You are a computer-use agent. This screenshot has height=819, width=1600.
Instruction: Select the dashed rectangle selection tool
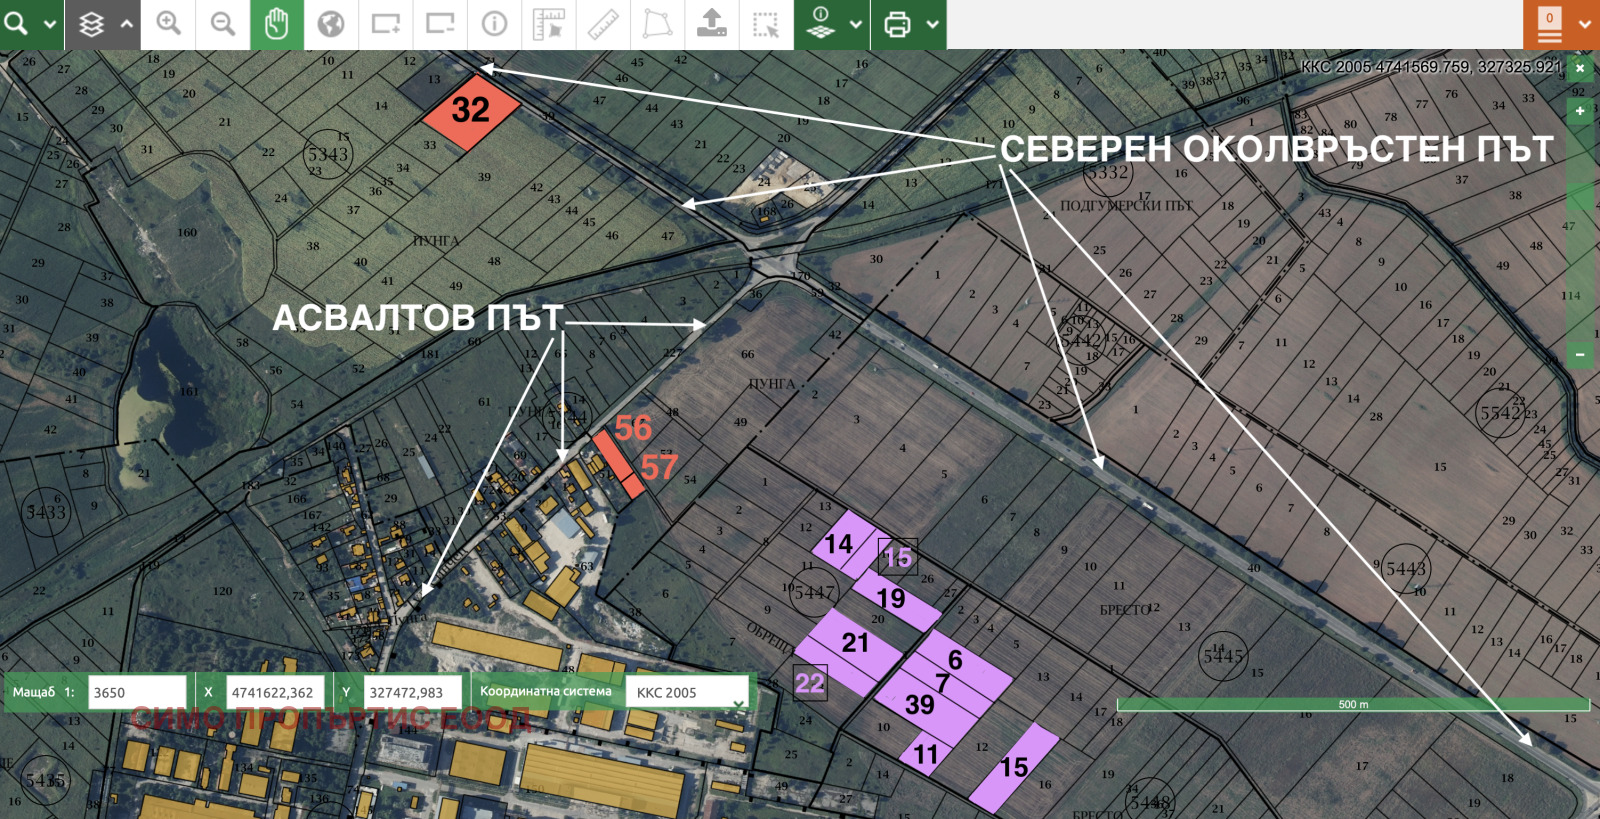(766, 24)
